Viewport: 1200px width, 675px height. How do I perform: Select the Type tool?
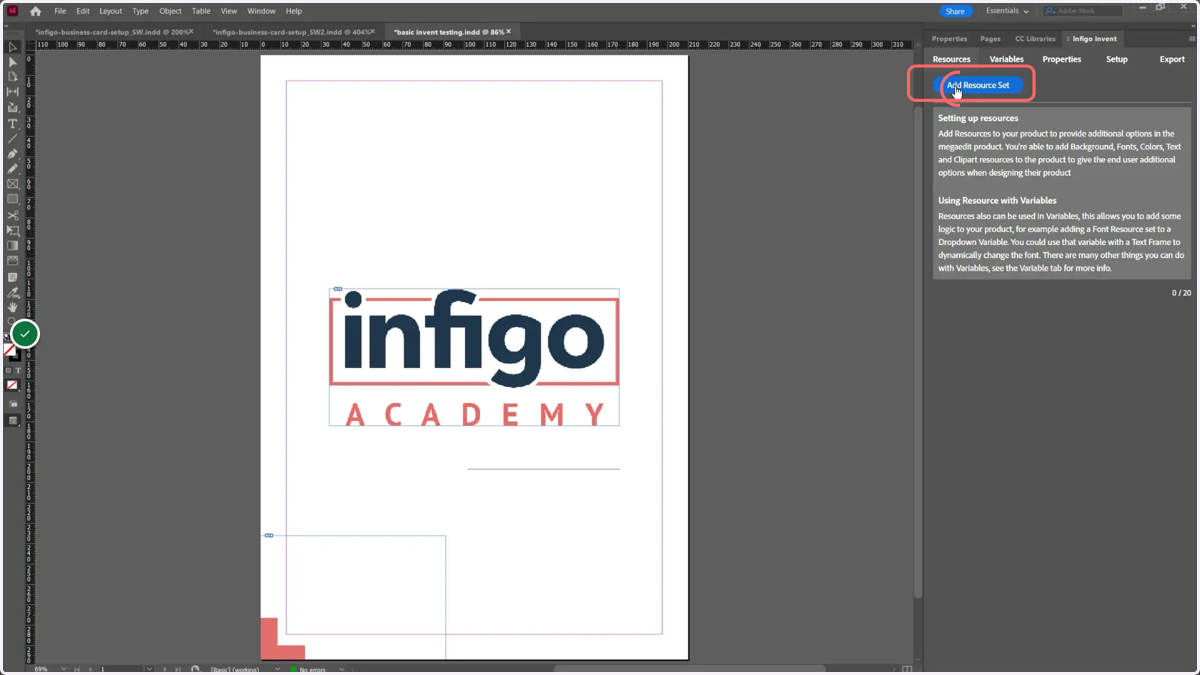coord(13,124)
